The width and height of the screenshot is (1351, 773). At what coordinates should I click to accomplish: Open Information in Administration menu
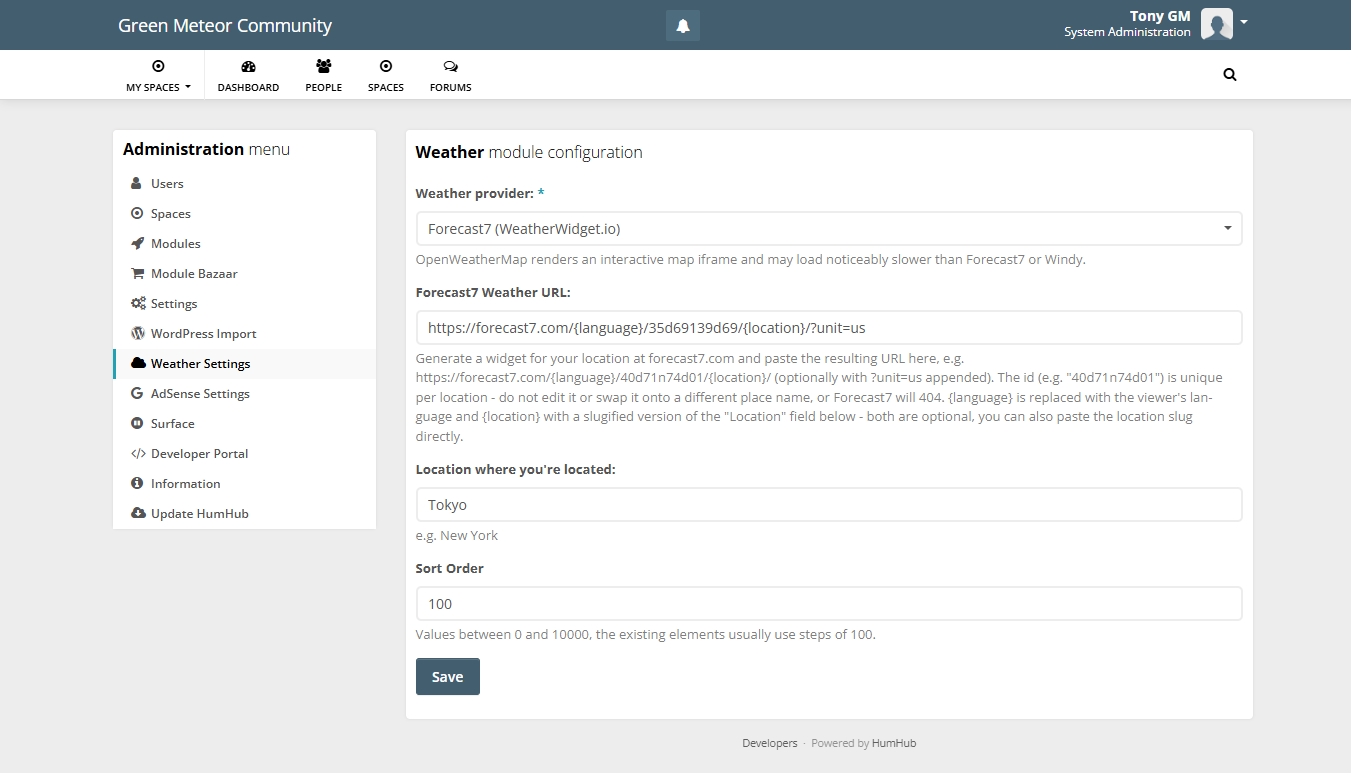[x=245, y=483]
